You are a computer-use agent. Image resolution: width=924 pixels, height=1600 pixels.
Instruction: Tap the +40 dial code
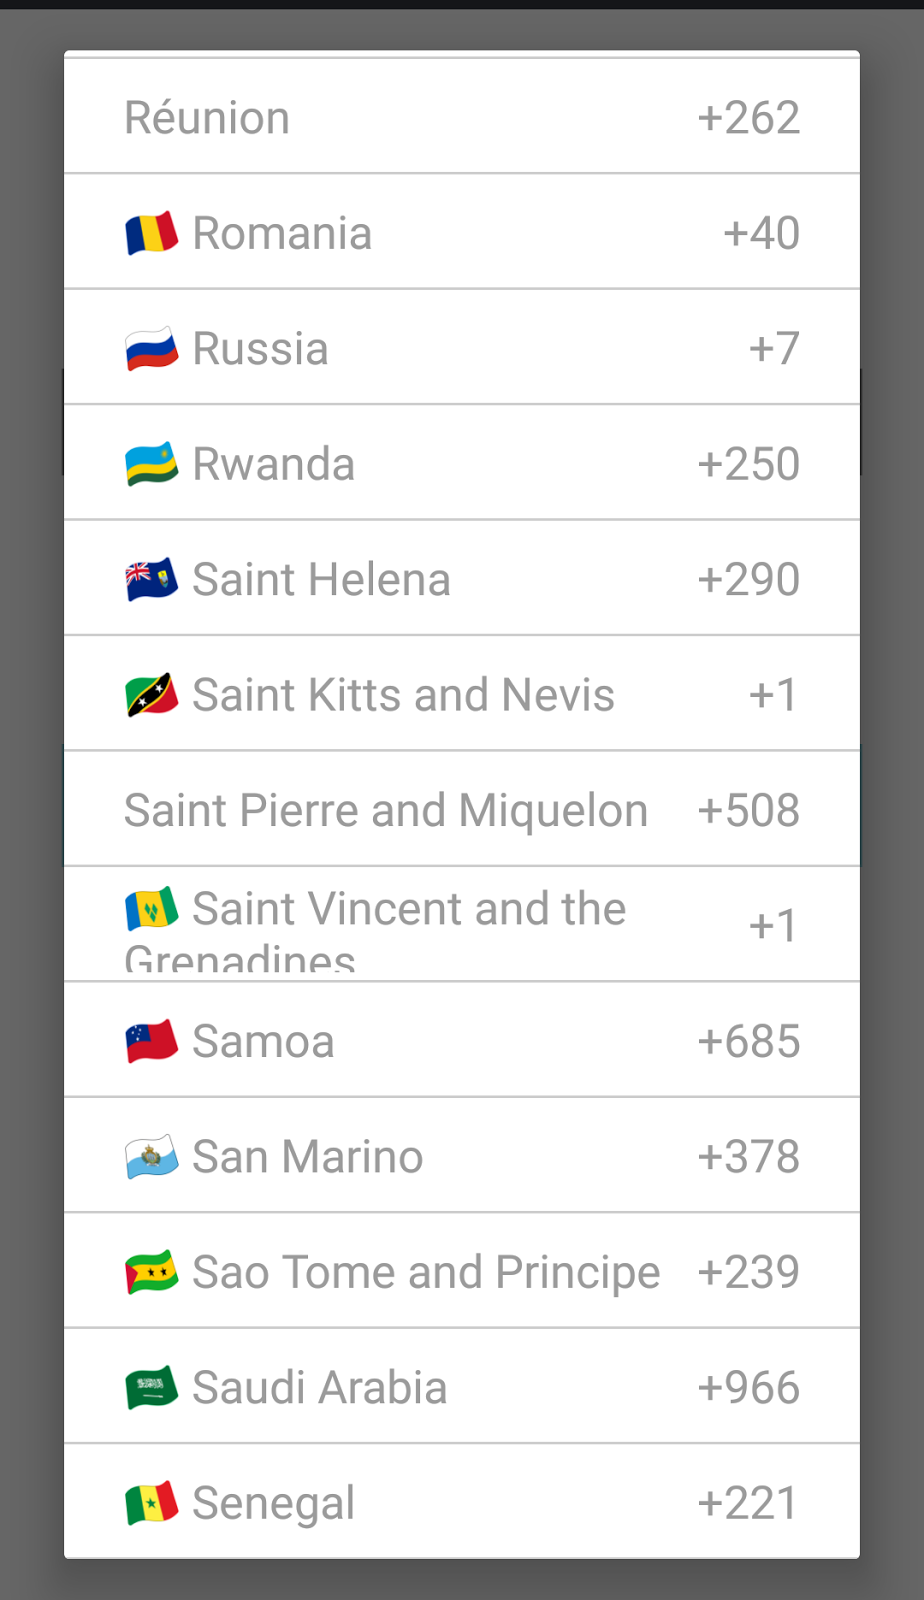[761, 234]
